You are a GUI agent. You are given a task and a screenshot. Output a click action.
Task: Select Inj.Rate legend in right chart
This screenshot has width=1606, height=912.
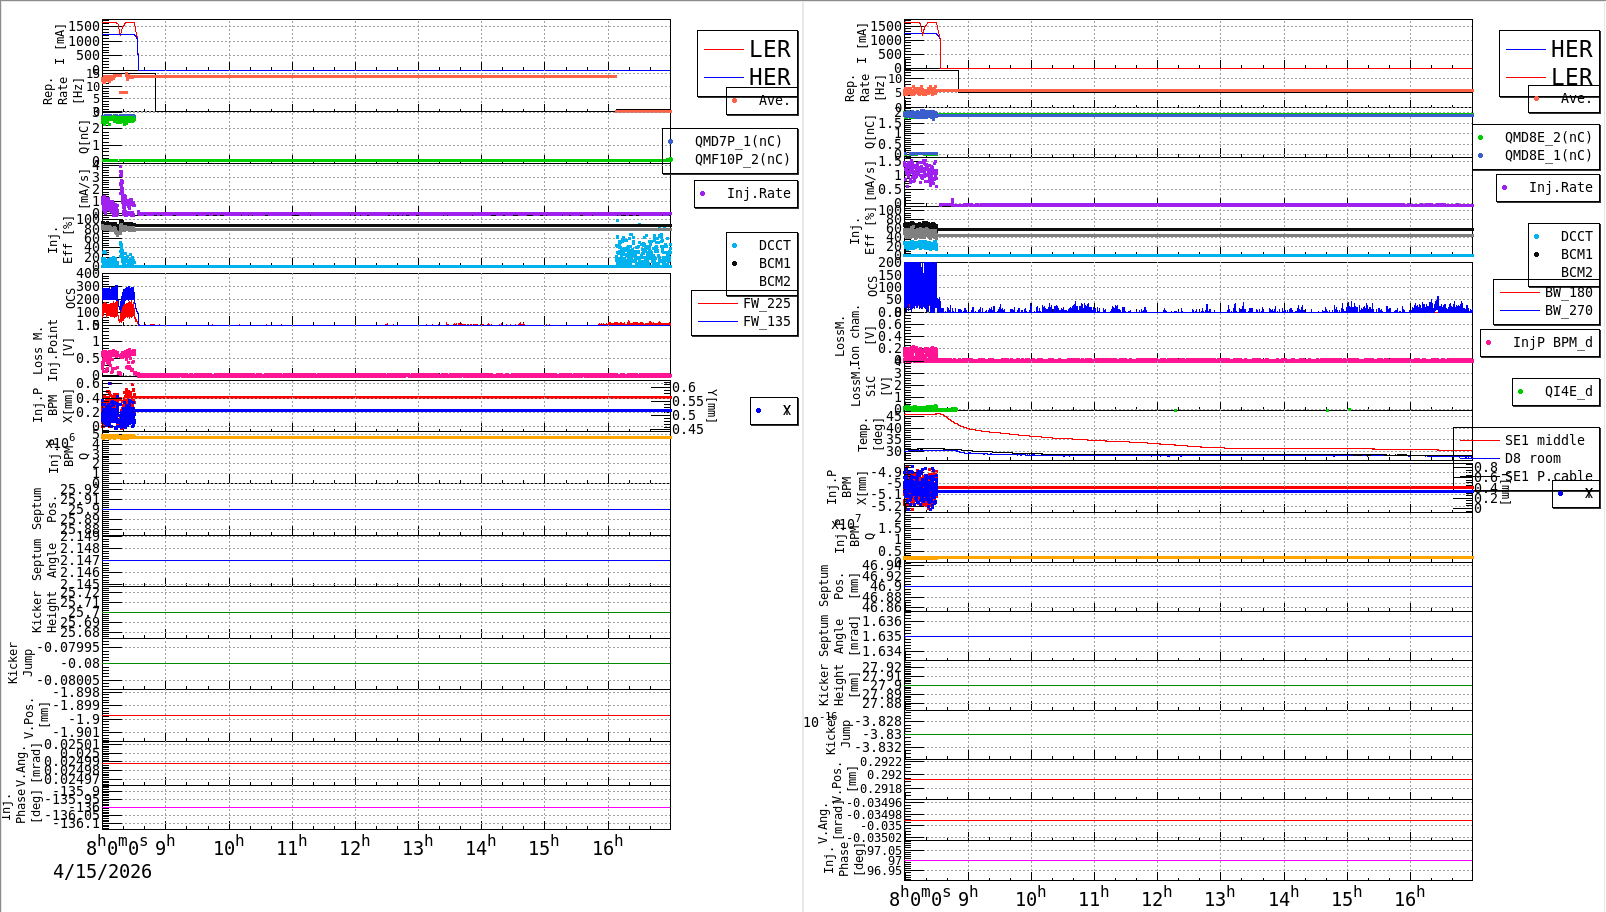[1560, 187]
